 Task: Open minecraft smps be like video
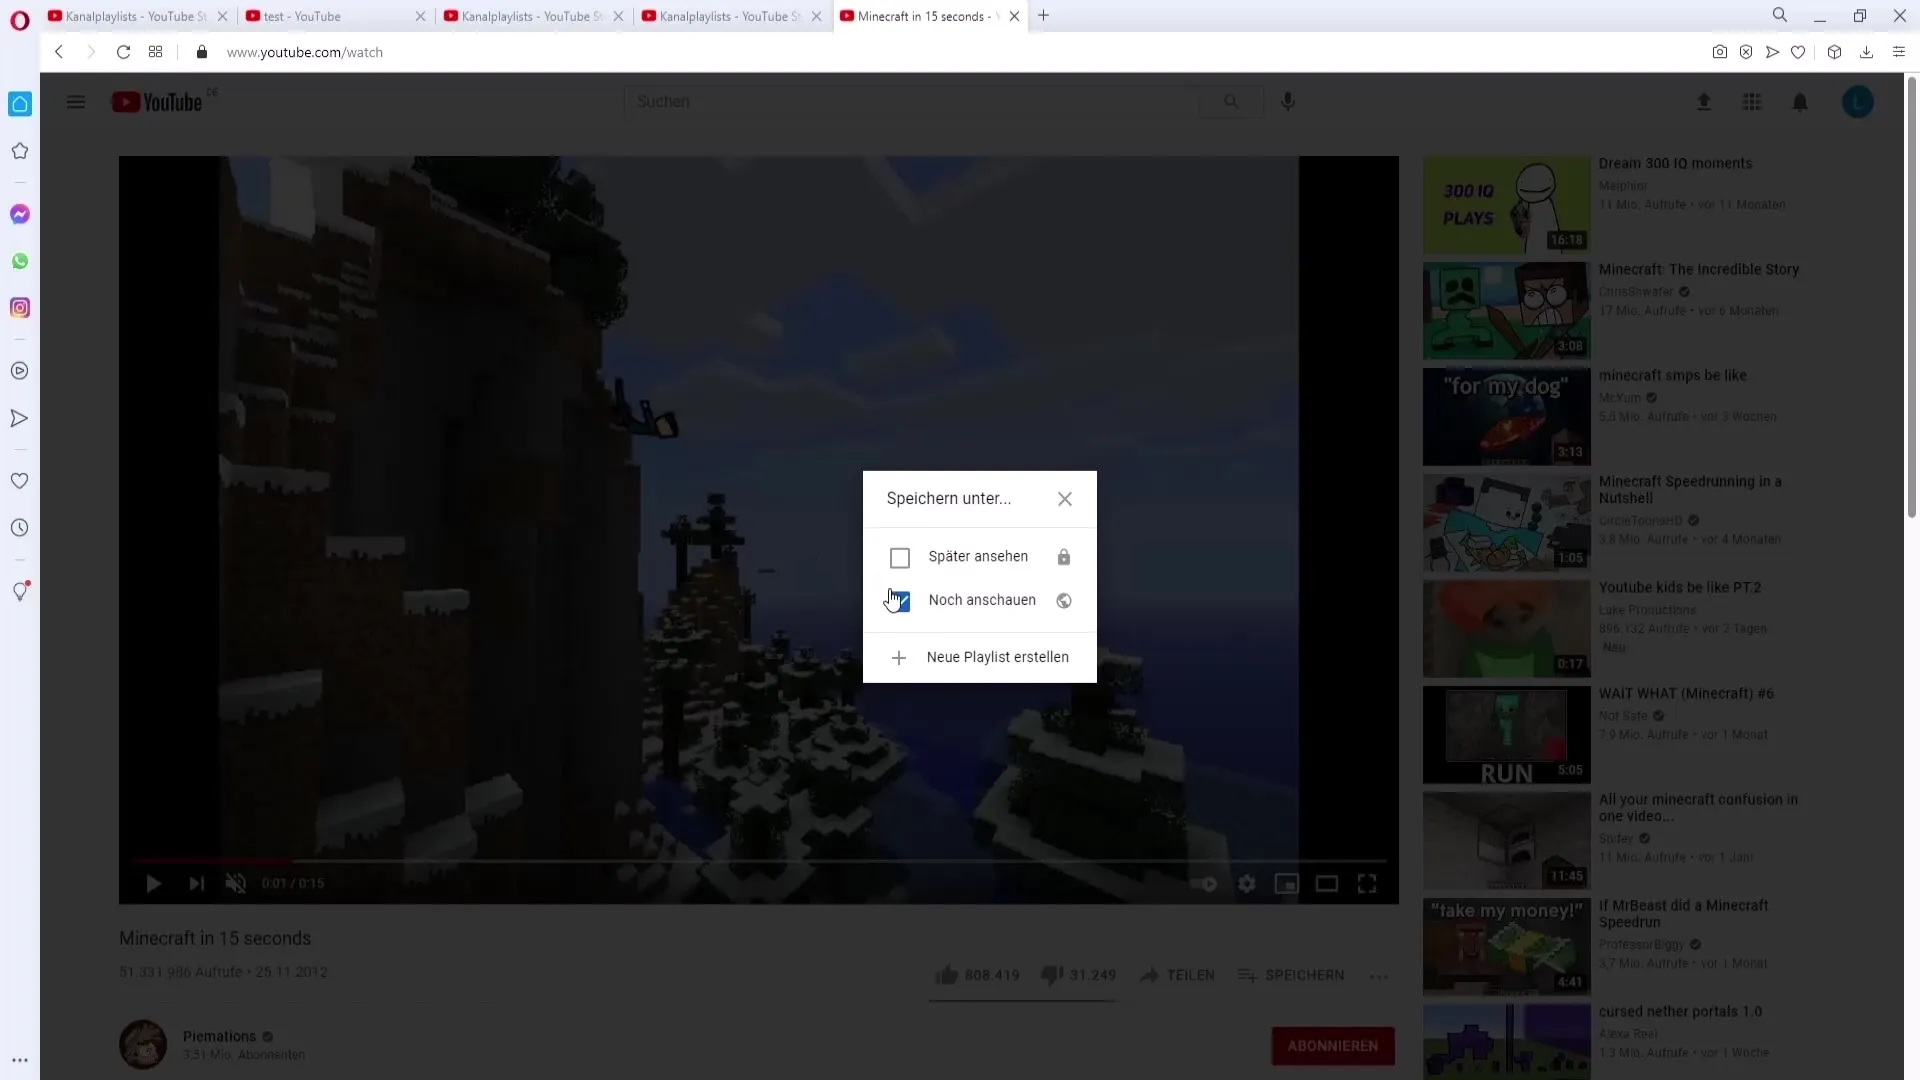pos(1672,376)
